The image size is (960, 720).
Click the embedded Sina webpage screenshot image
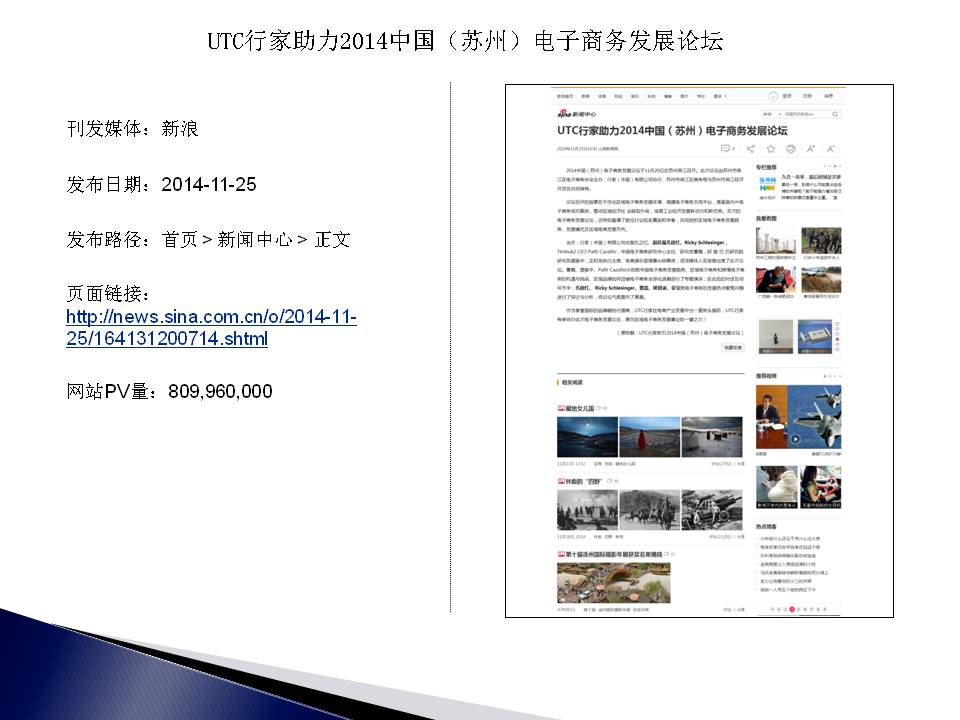point(699,351)
